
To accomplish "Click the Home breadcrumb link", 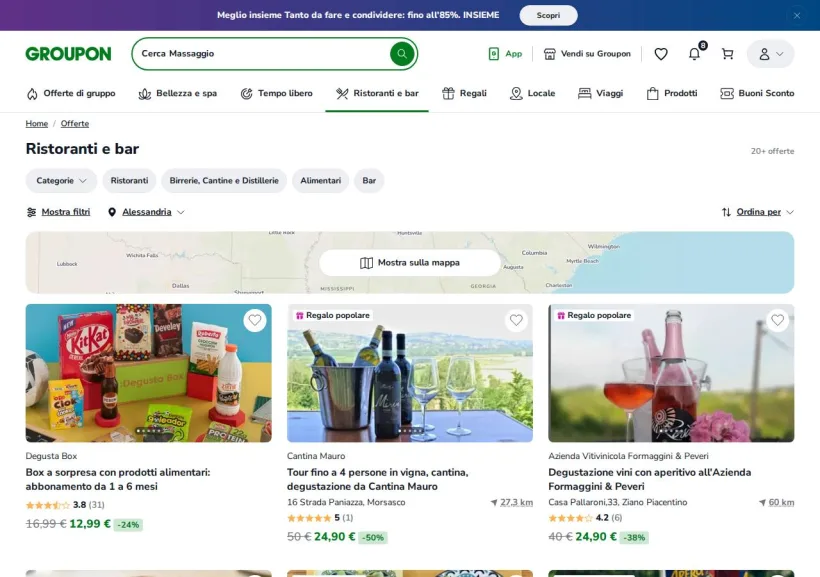I will [x=37, y=123].
